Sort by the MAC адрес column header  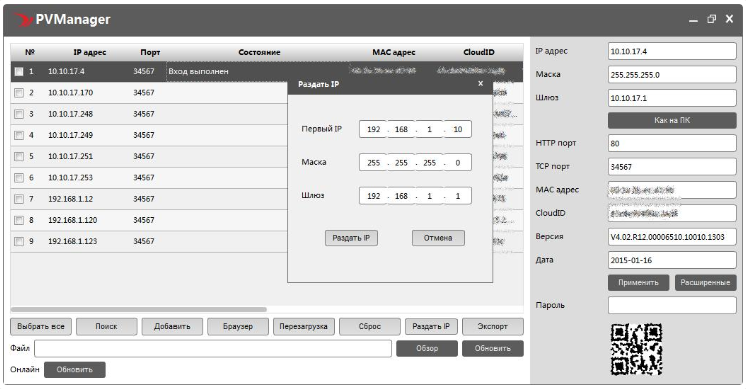393,52
